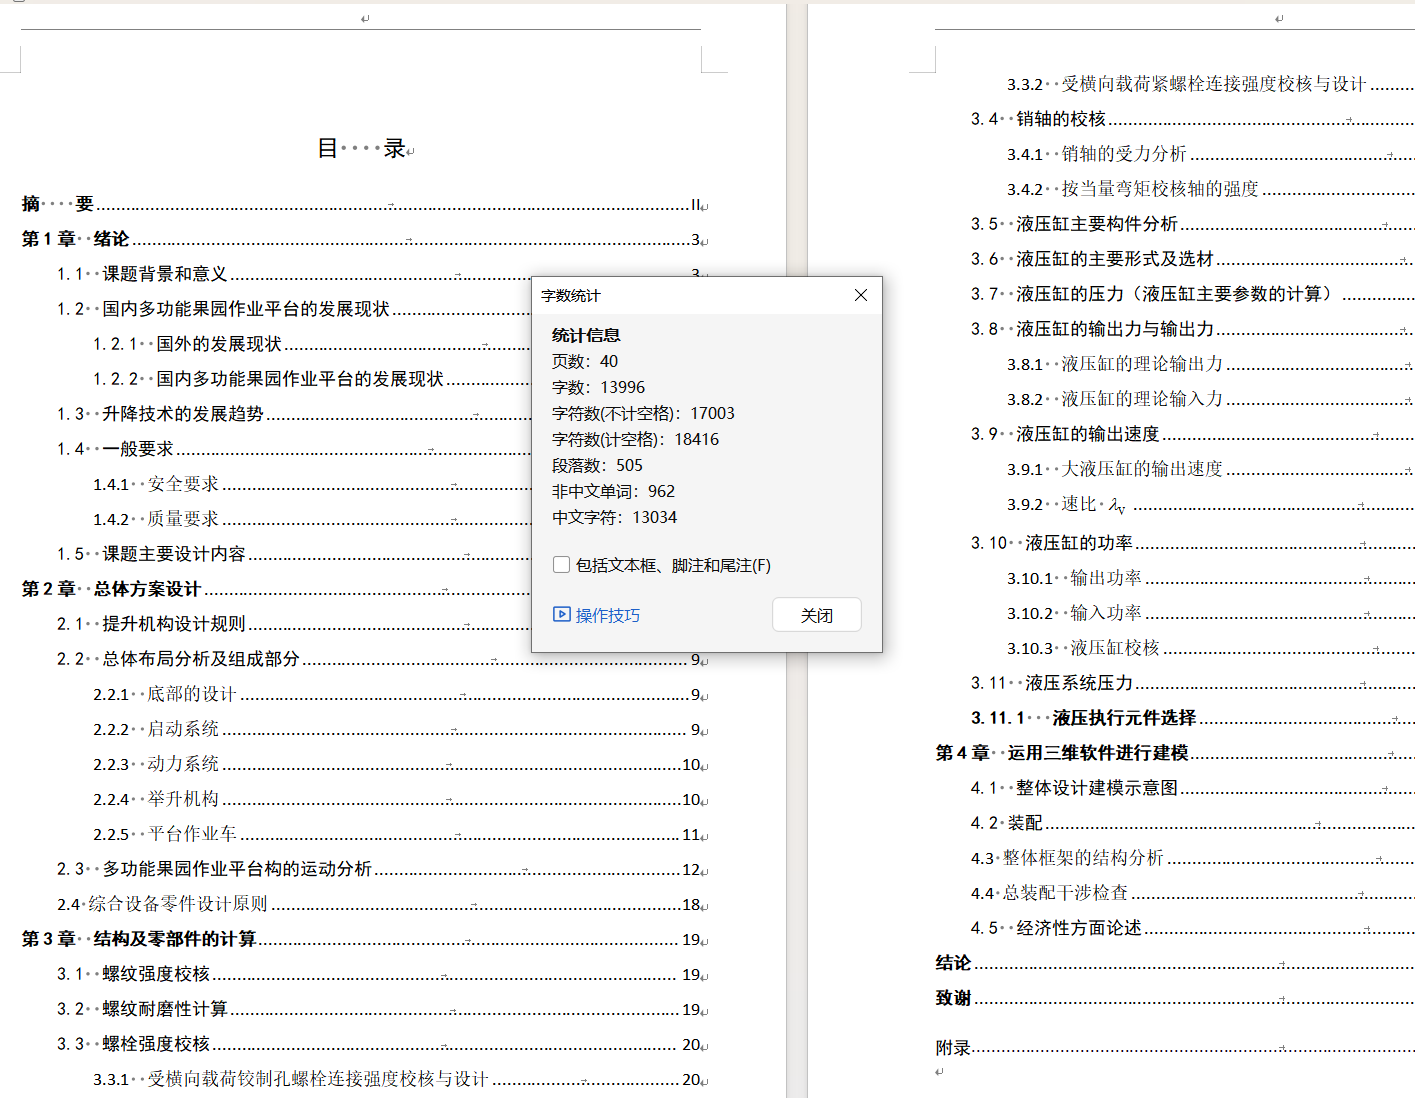This screenshot has width=1415, height=1098.
Task: Click the 操作技巧 play icon
Action: [x=562, y=614]
